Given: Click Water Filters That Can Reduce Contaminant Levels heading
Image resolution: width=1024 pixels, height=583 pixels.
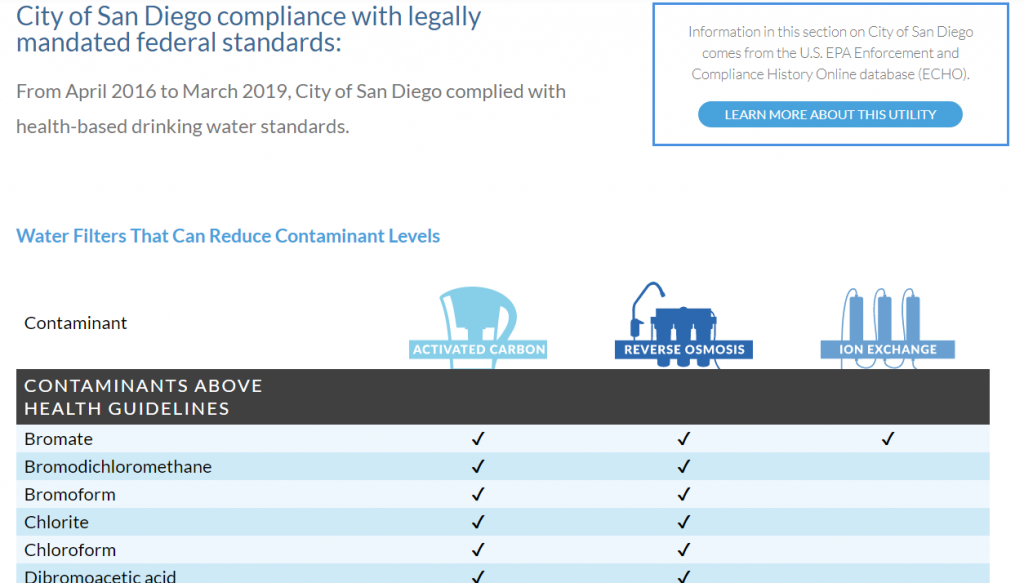Looking at the screenshot, I should tap(228, 236).
